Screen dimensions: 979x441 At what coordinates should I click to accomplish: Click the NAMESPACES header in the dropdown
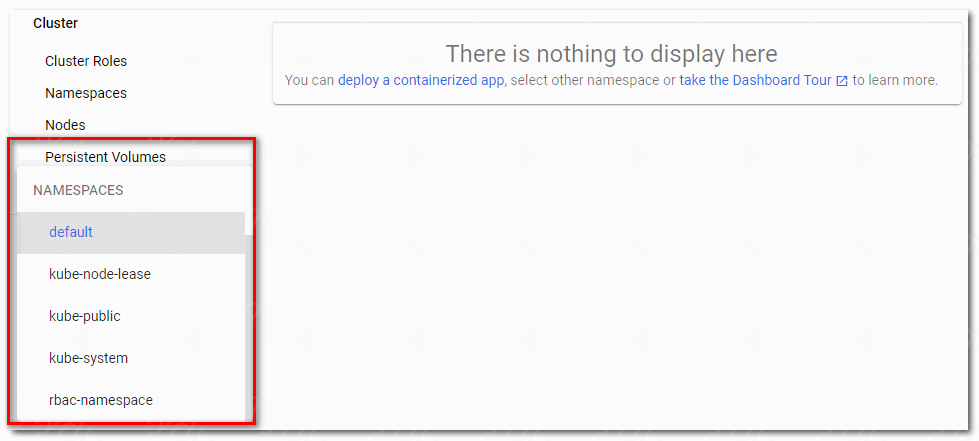[x=78, y=190]
